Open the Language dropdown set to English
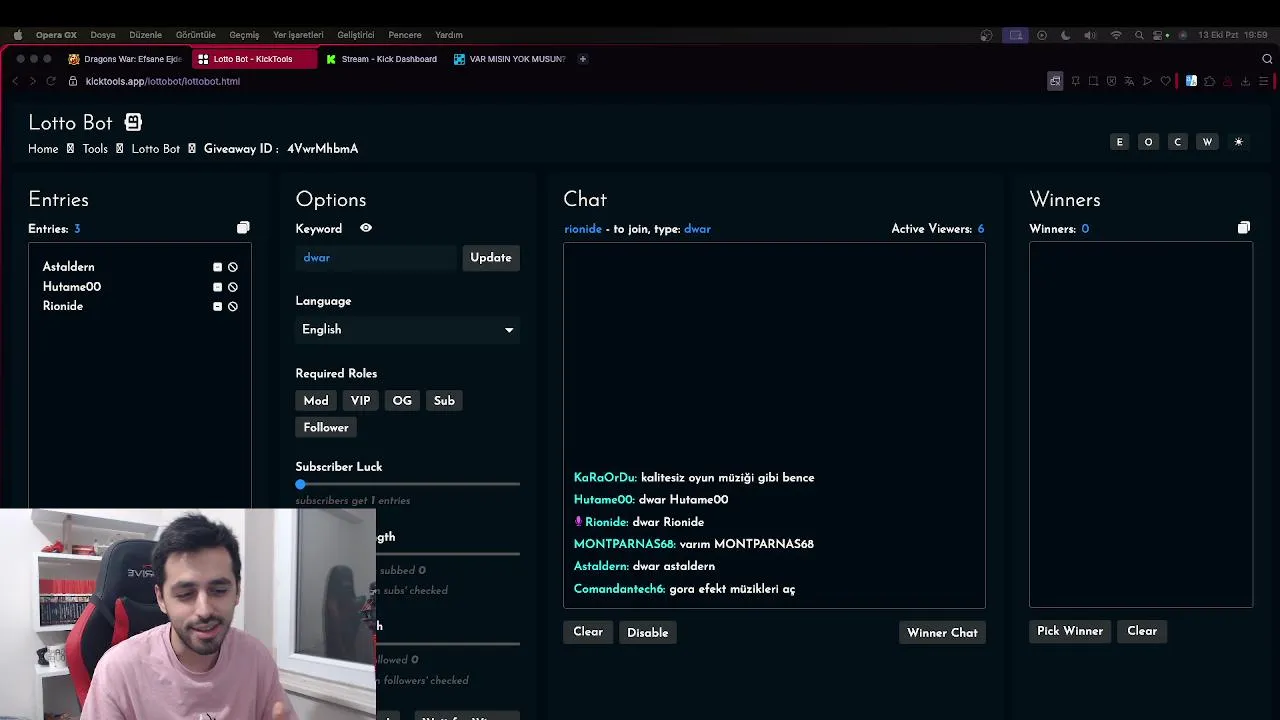 click(x=407, y=329)
